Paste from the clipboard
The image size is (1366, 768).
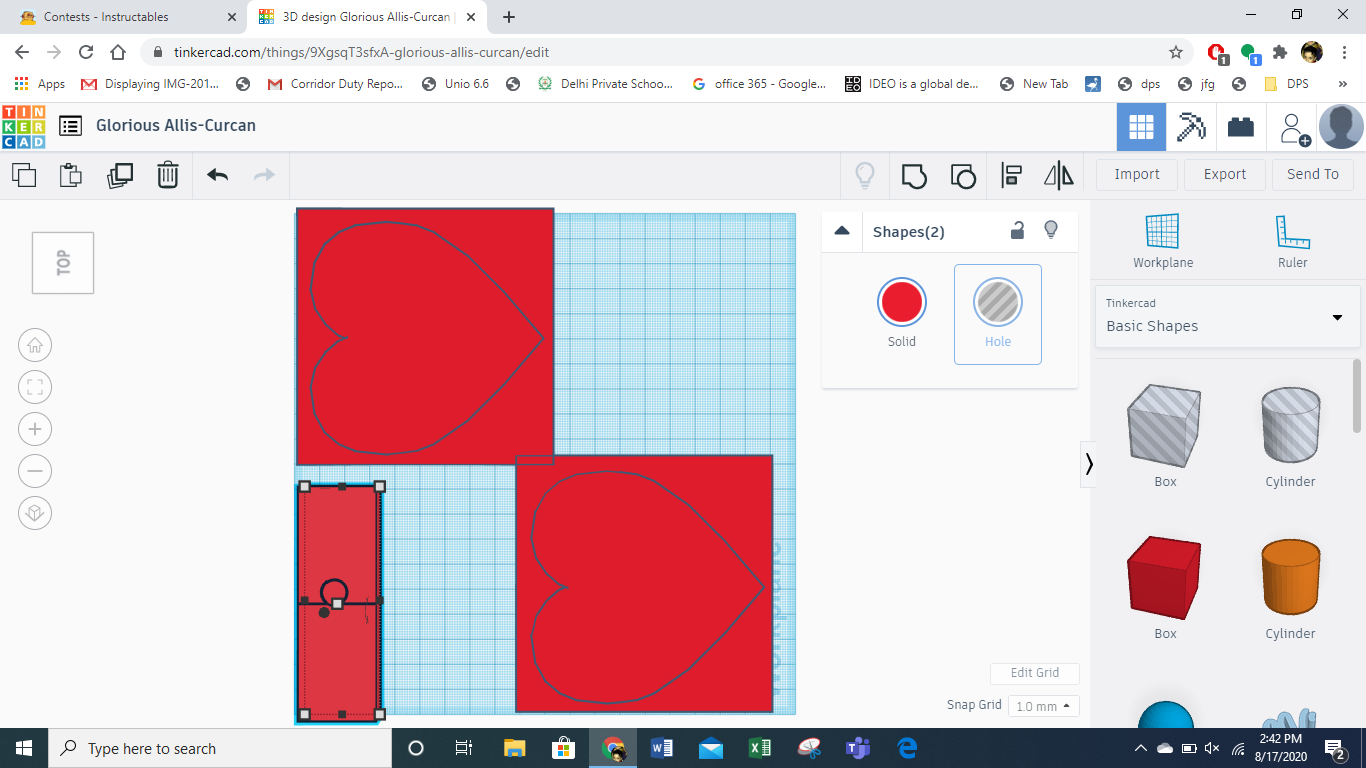pos(70,175)
